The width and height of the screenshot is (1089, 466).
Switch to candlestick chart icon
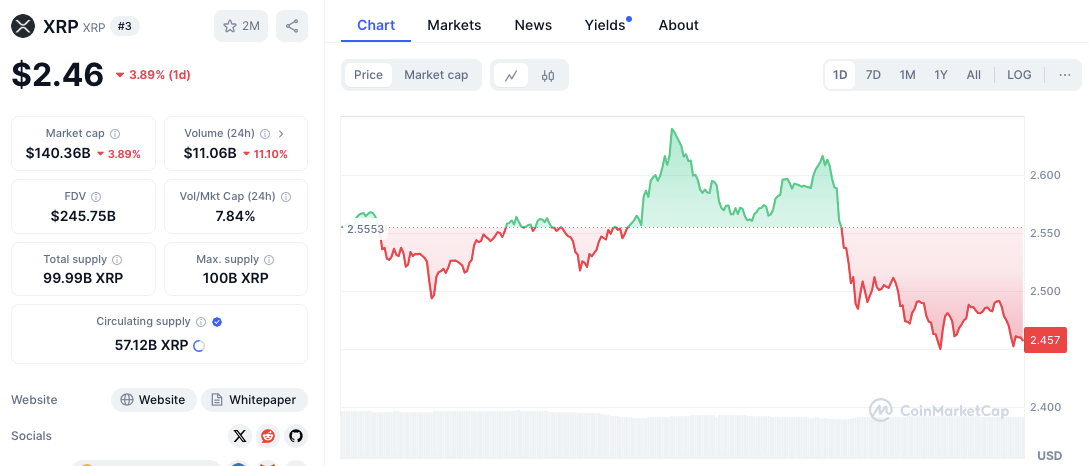click(x=548, y=75)
